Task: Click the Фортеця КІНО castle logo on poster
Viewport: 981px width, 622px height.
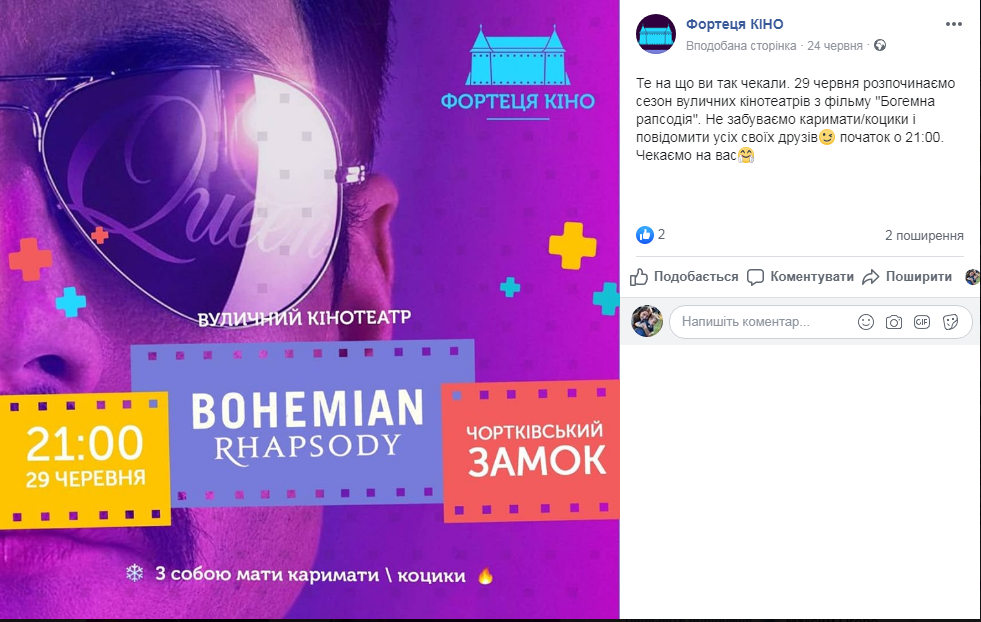Action: (517, 70)
